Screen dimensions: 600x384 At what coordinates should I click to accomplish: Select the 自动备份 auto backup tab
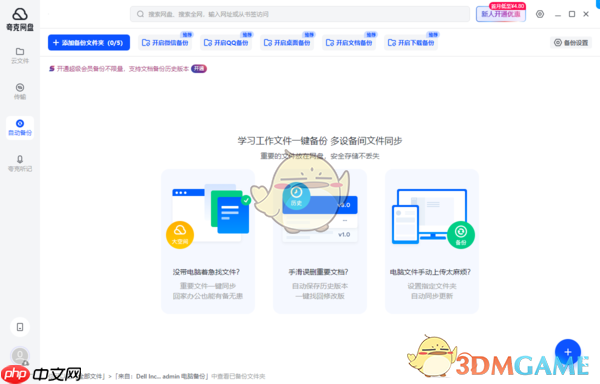[x=20, y=128]
